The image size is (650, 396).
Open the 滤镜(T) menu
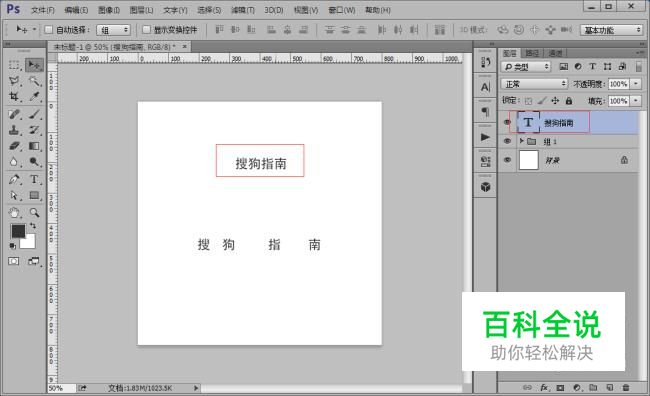[x=243, y=10]
